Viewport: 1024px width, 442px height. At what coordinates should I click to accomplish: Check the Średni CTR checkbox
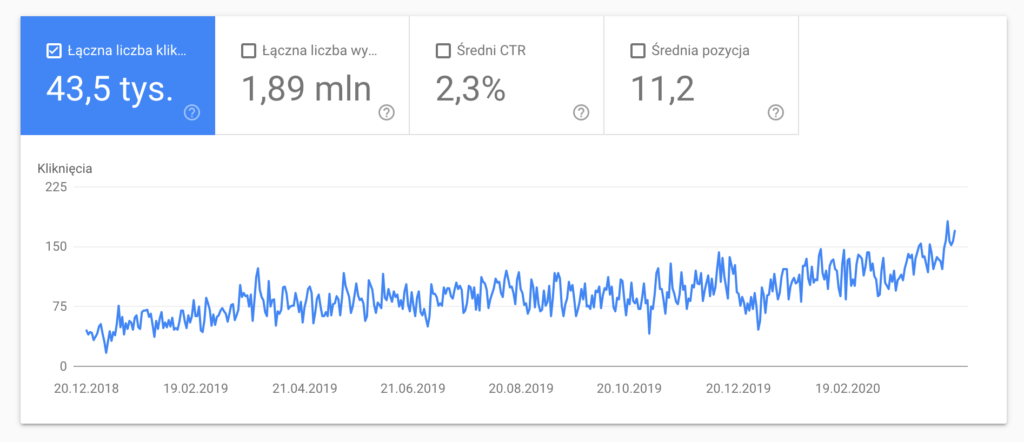pos(443,51)
